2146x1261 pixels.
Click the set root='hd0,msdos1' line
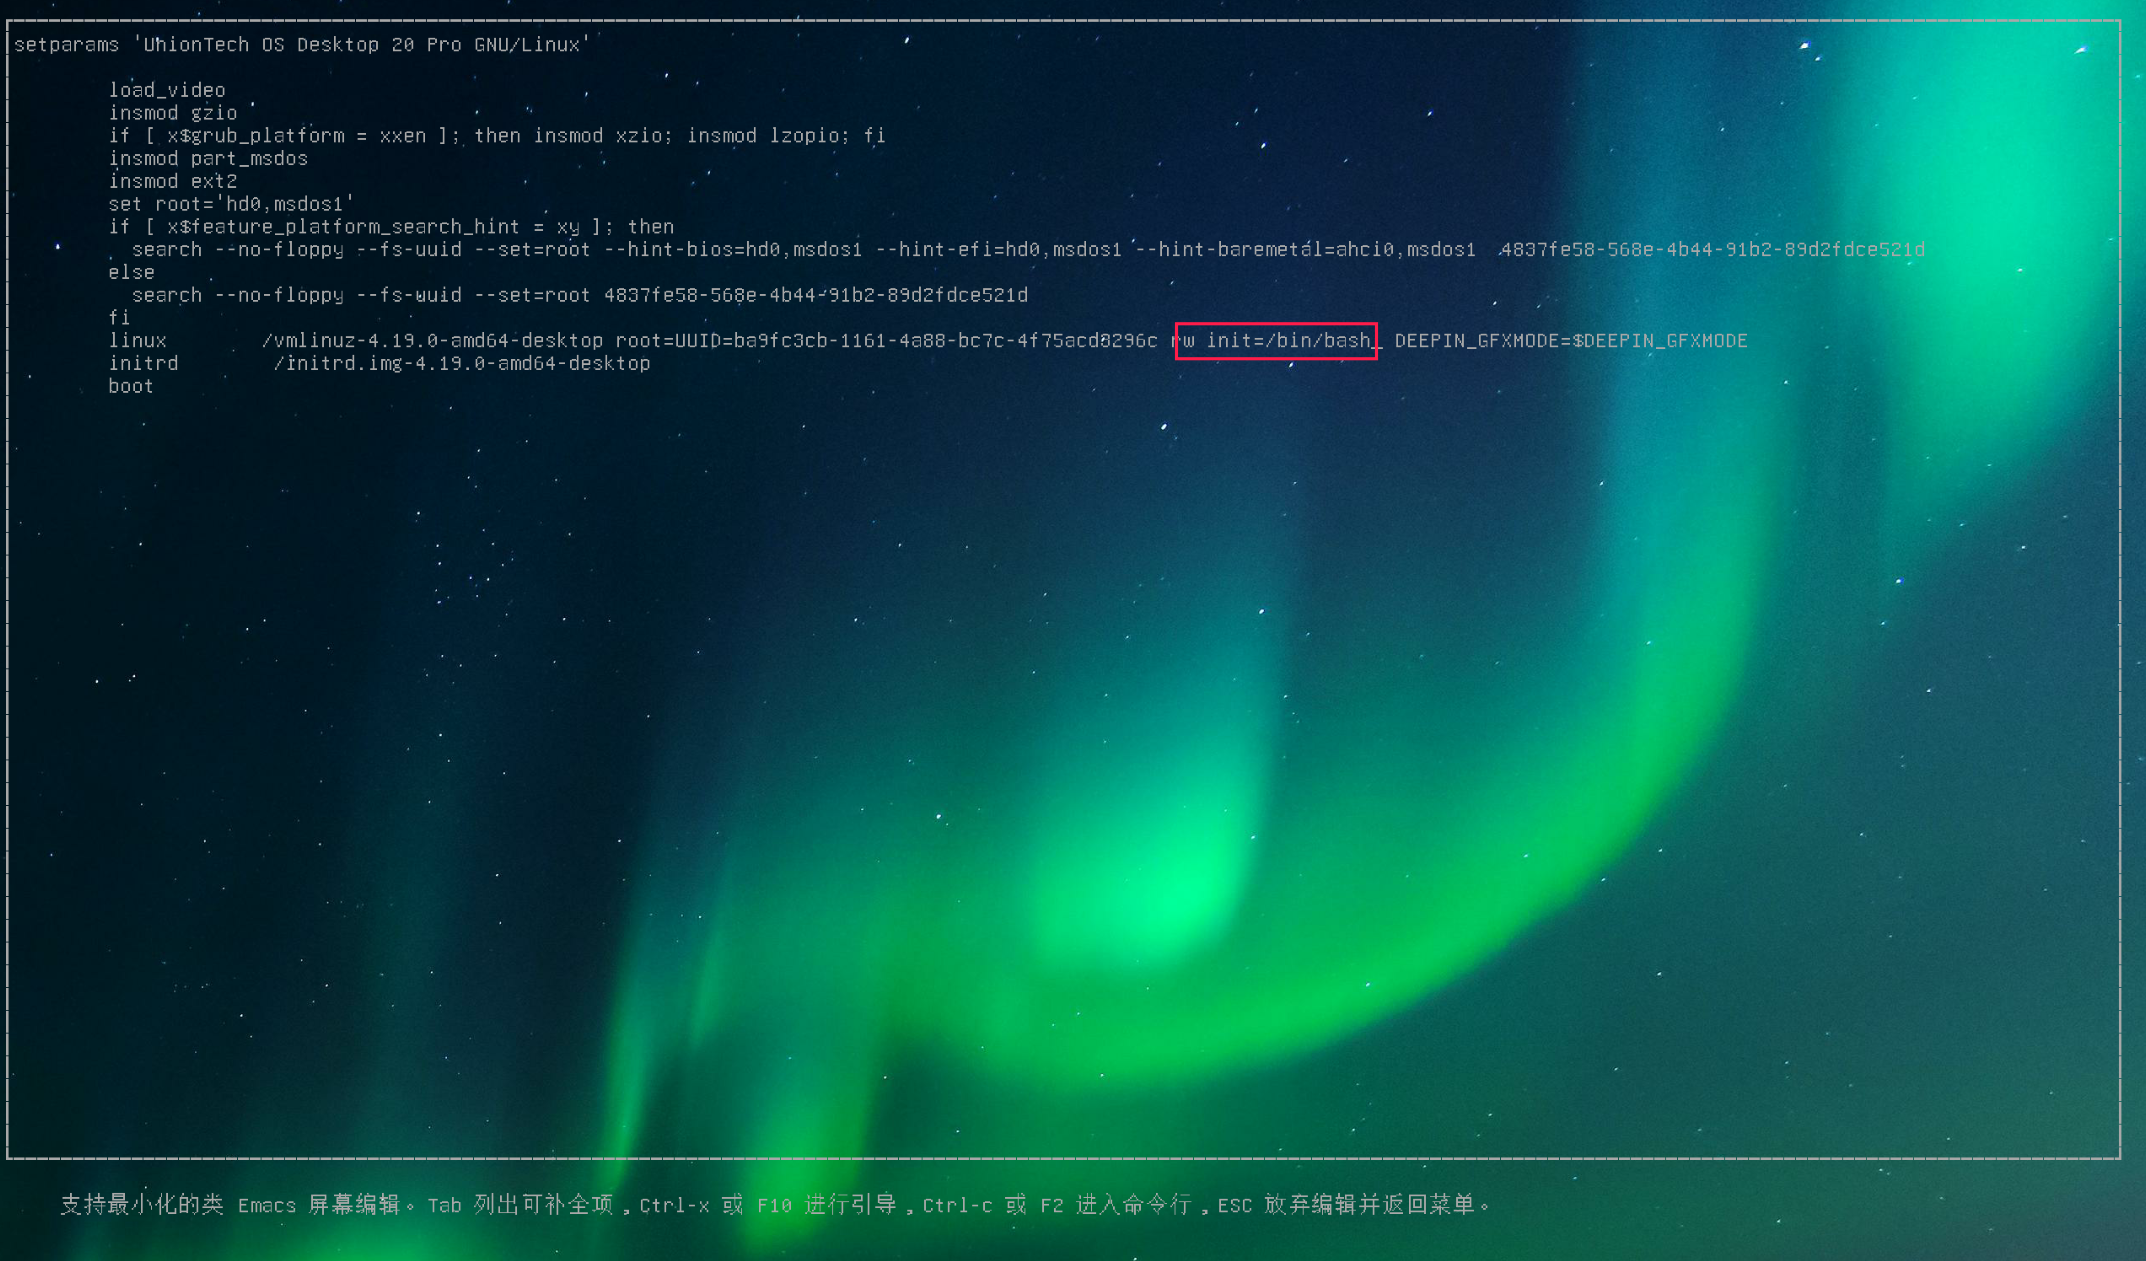tap(231, 204)
